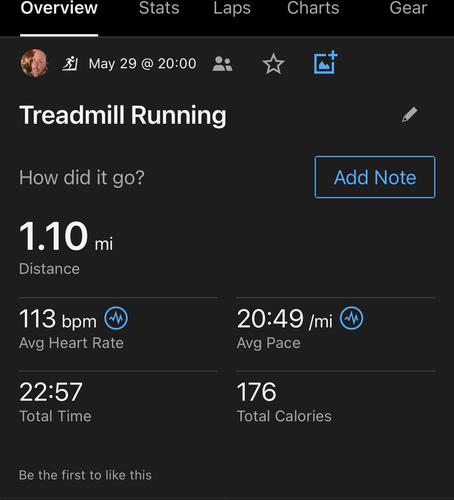Image resolution: width=454 pixels, height=500 pixels.
Task: Click the Add Note button
Action: click(x=375, y=177)
